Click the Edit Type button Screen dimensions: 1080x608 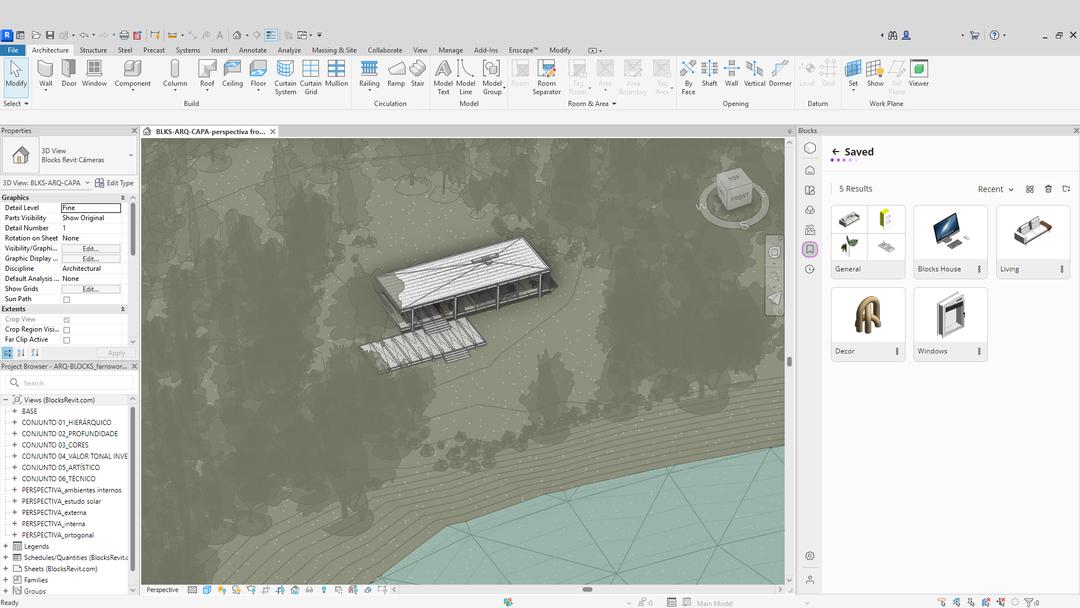click(115, 183)
